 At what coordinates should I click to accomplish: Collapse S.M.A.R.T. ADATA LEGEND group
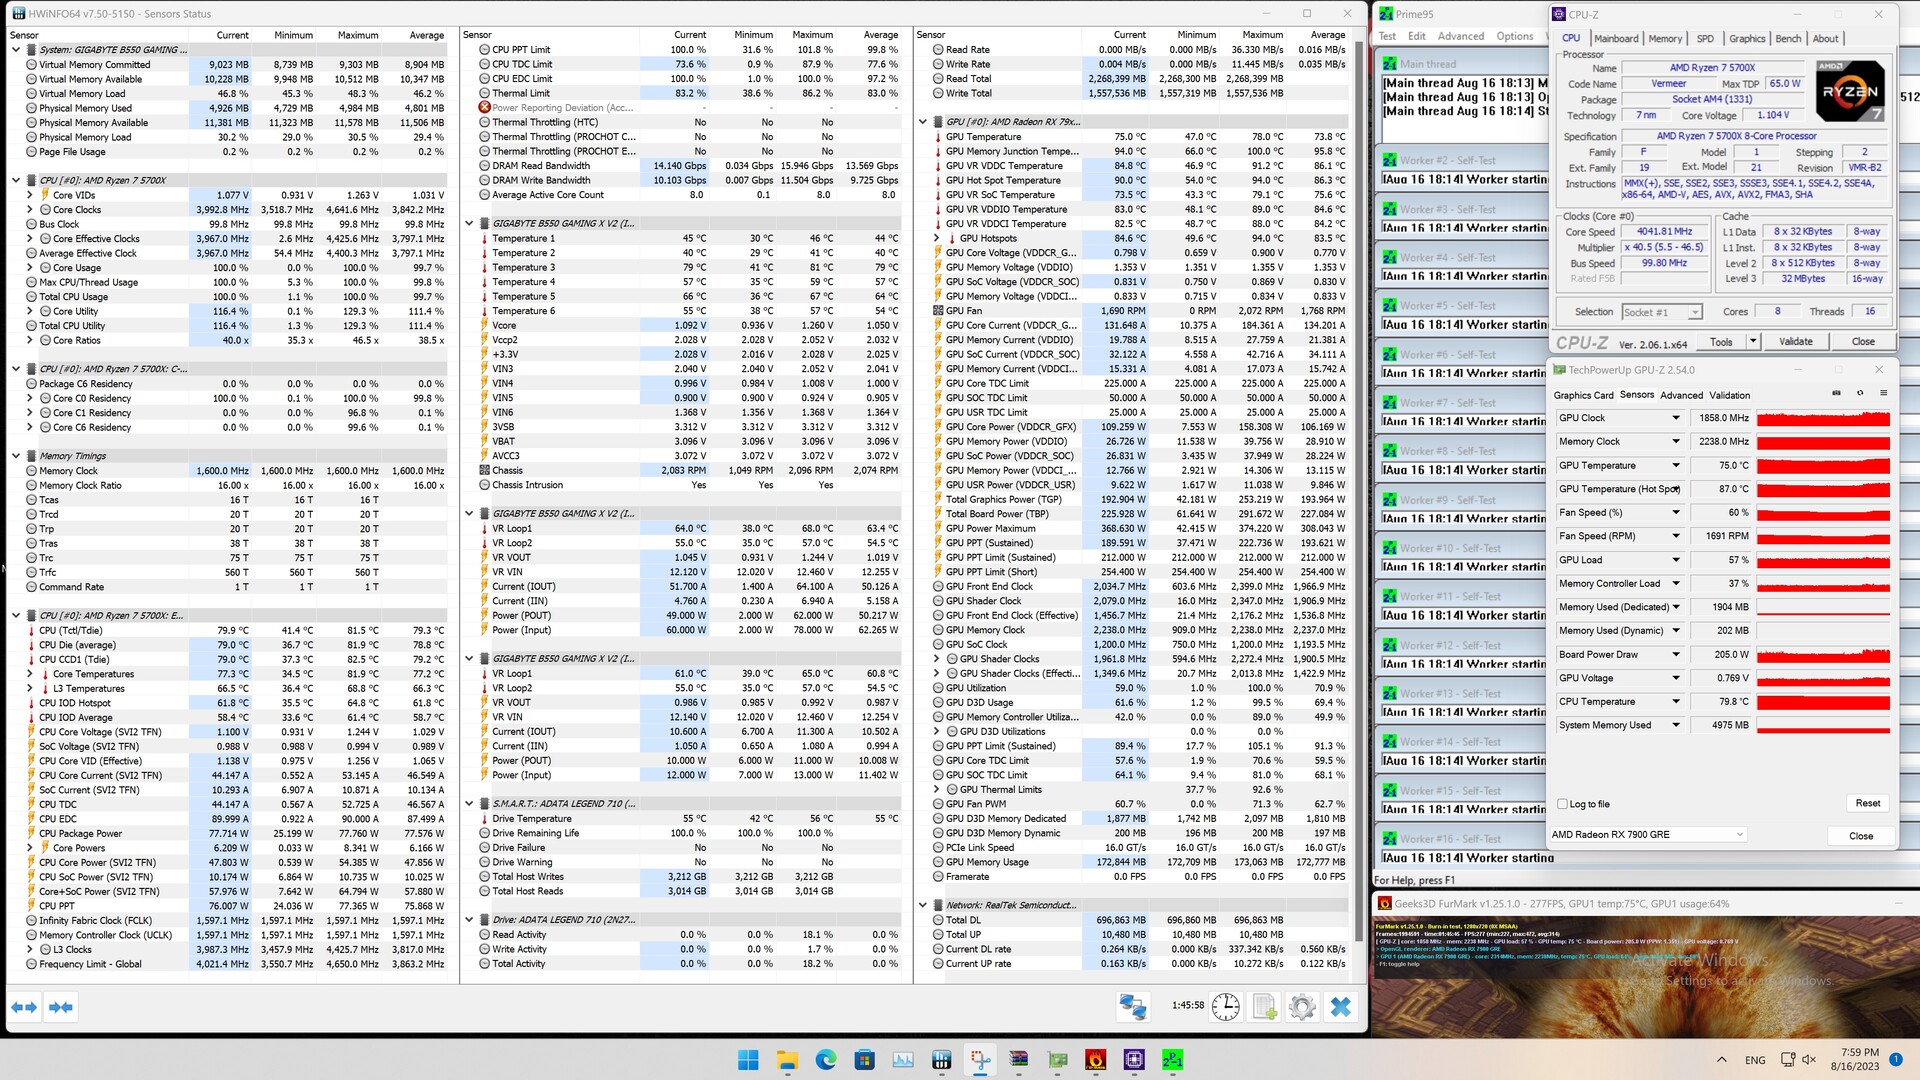coord(469,804)
